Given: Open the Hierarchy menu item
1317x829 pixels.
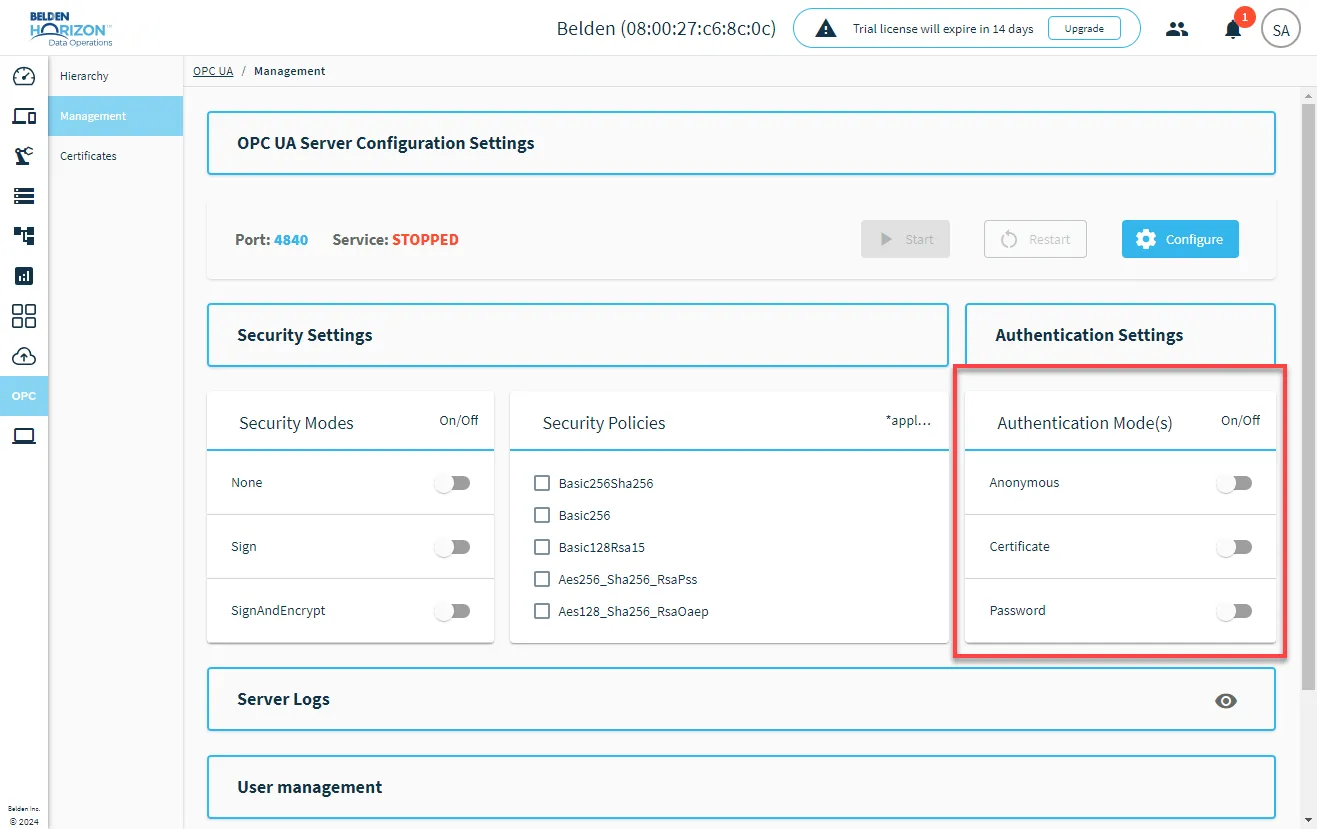Looking at the screenshot, I should (116, 76).
